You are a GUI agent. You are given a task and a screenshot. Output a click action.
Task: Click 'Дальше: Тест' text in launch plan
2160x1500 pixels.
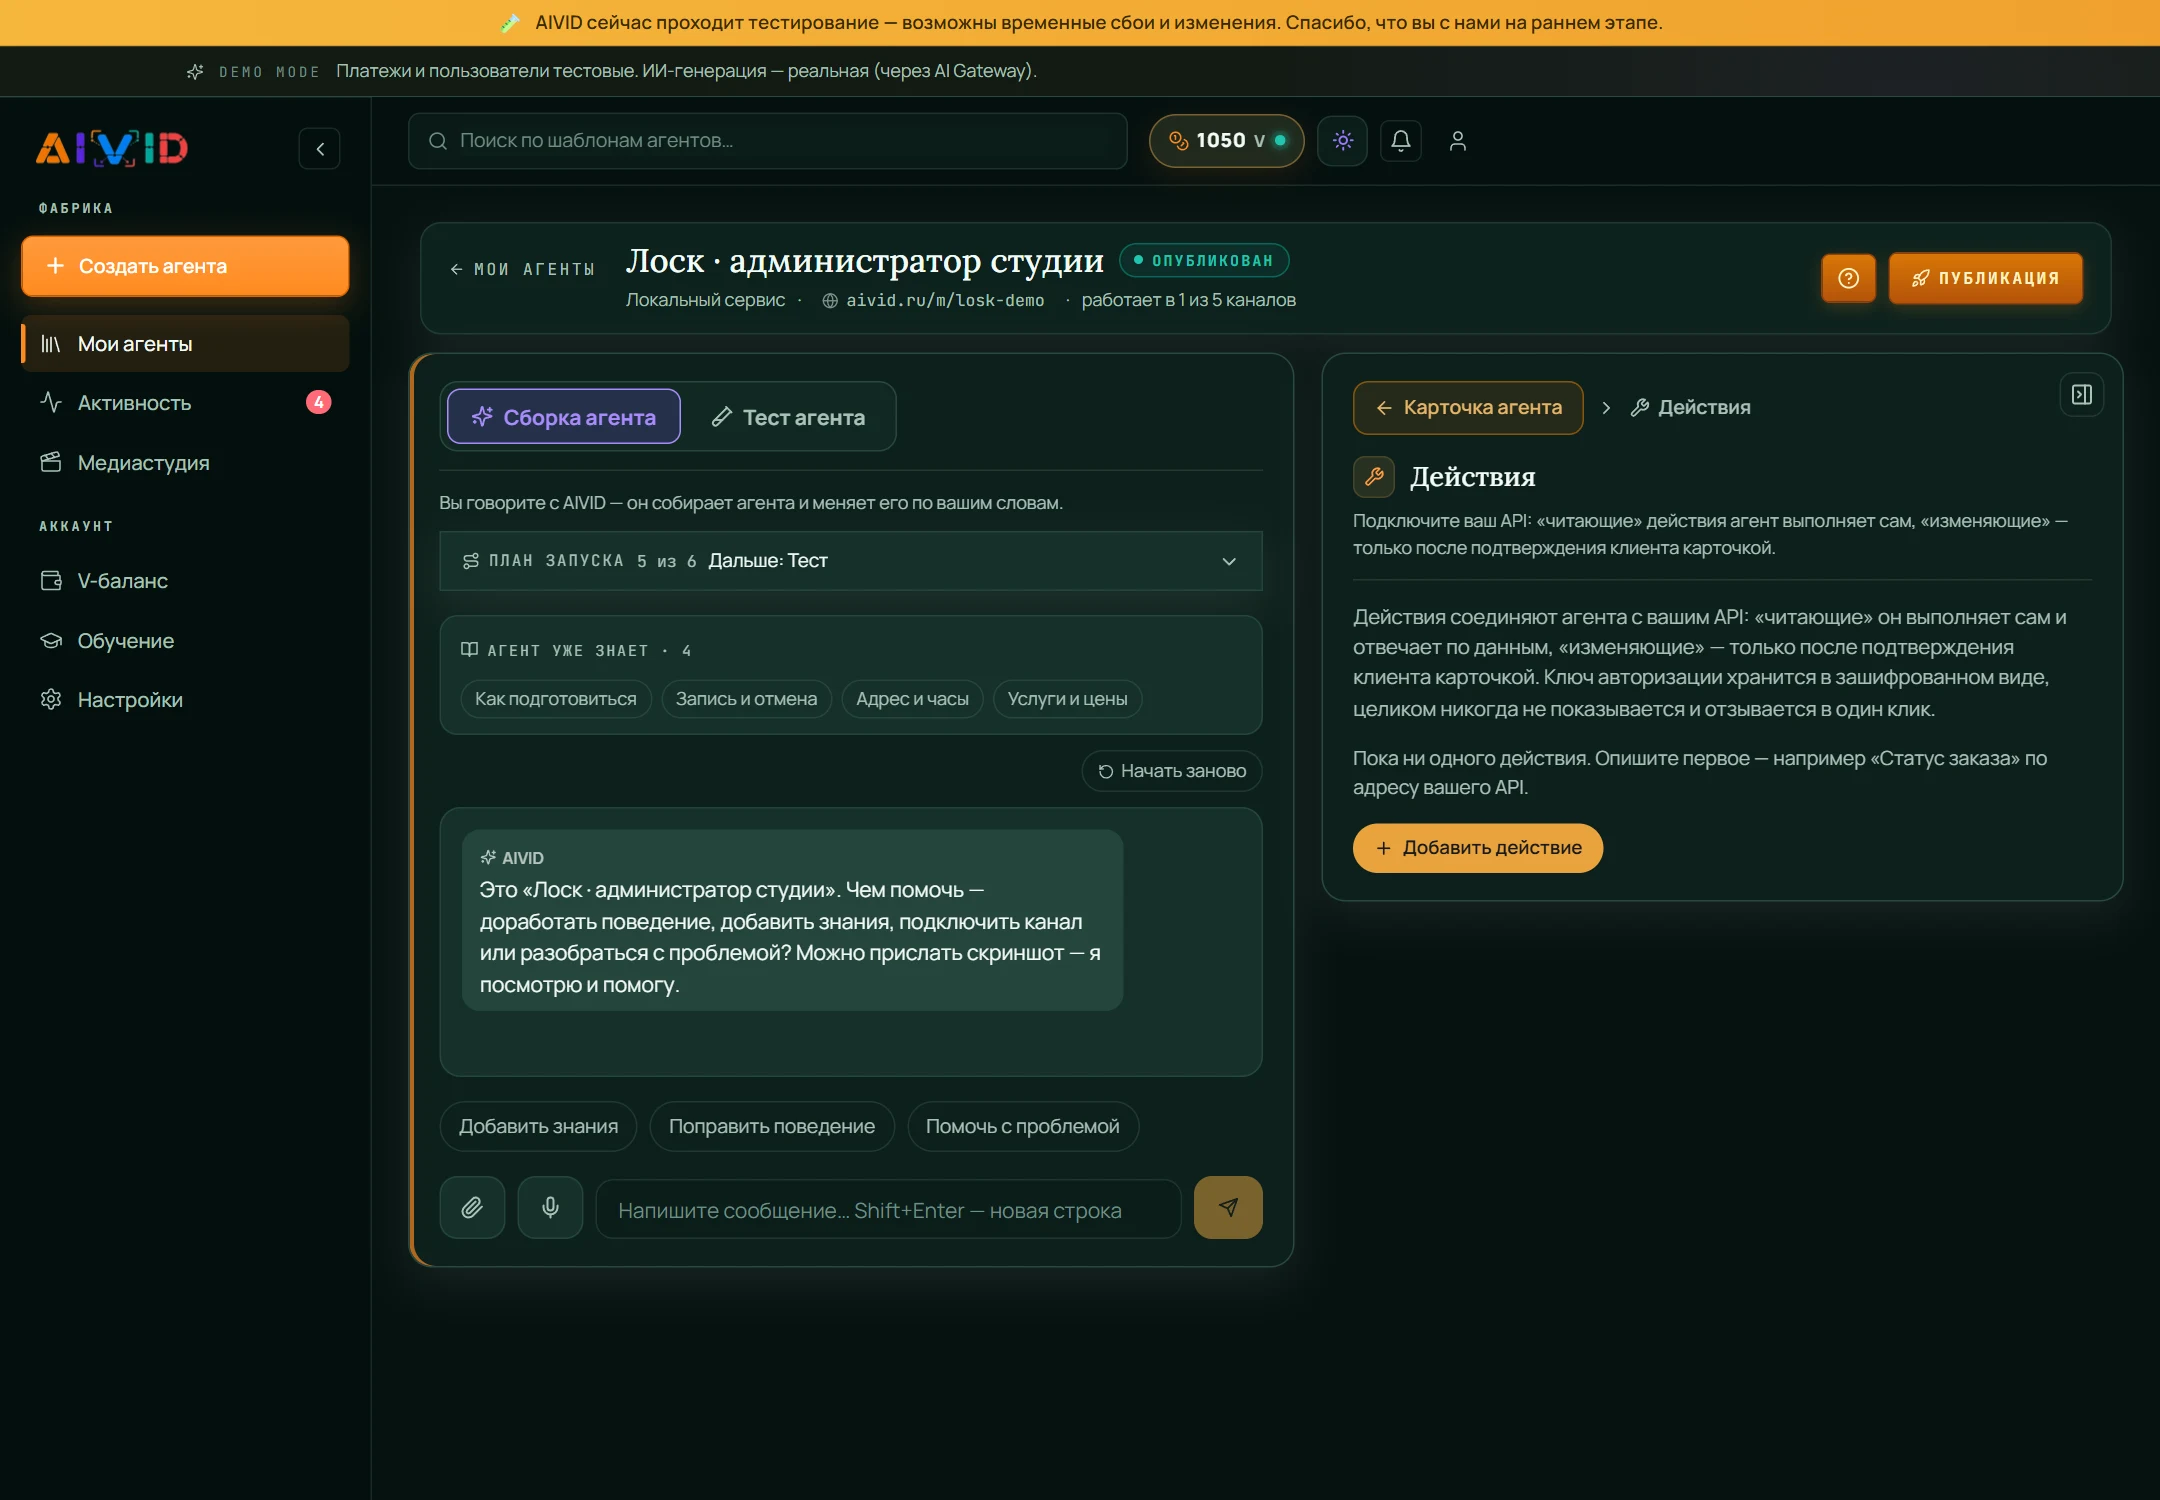[768, 561]
